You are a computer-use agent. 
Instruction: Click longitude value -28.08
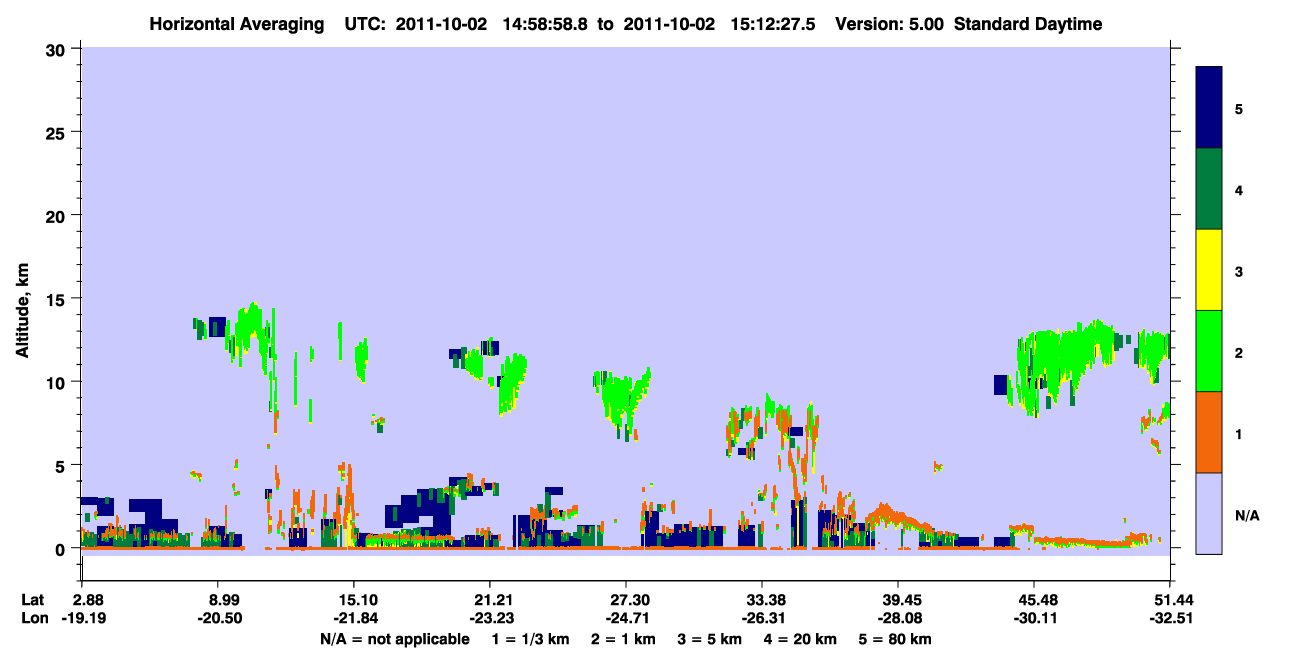coord(898,618)
